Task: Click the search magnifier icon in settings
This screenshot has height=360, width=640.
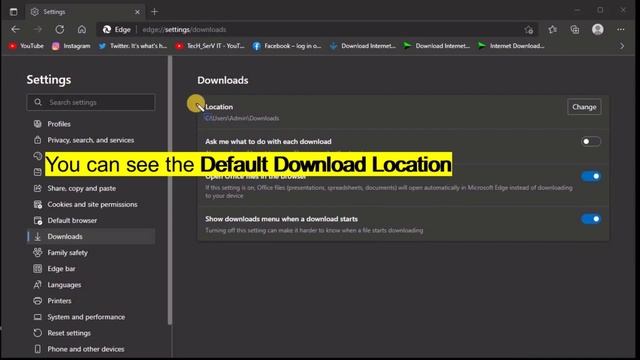Action: click(x=38, y=102)
